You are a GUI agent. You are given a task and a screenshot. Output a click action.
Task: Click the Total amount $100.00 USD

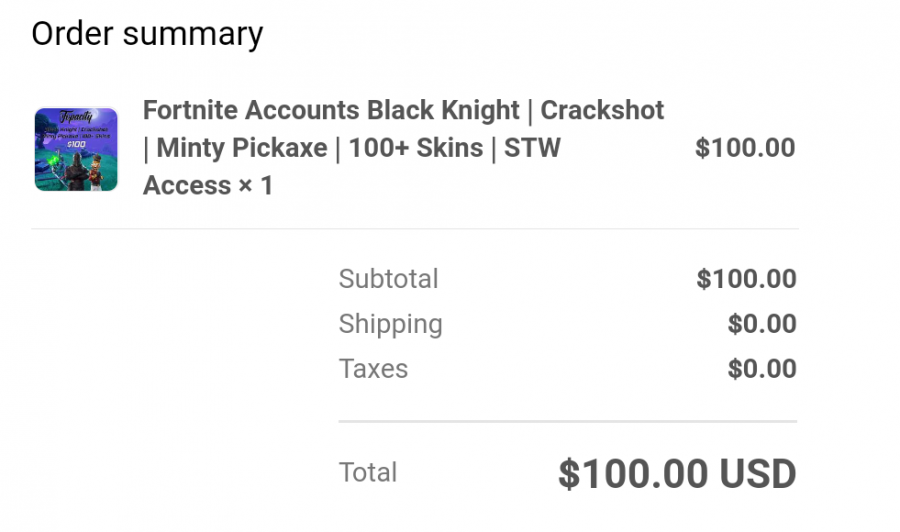tap(677, 474)
